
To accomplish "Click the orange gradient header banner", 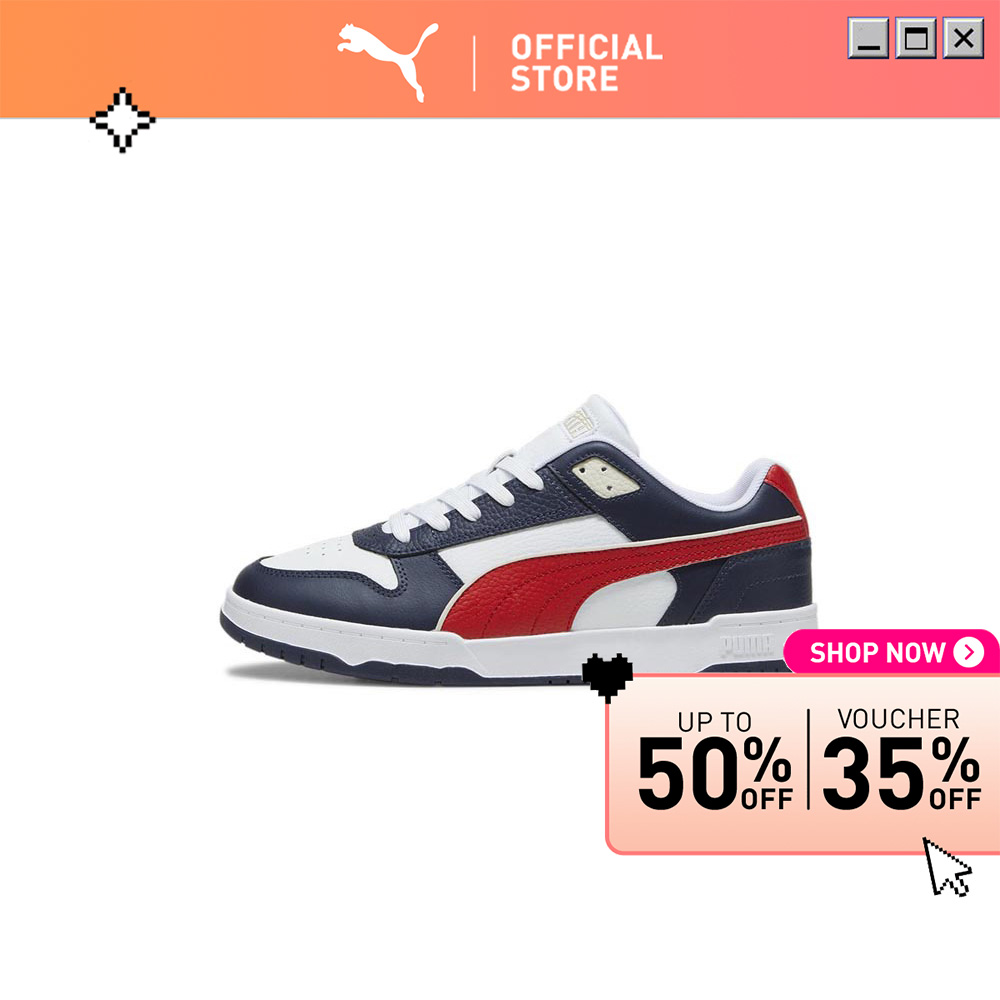I will click(500, 59).
